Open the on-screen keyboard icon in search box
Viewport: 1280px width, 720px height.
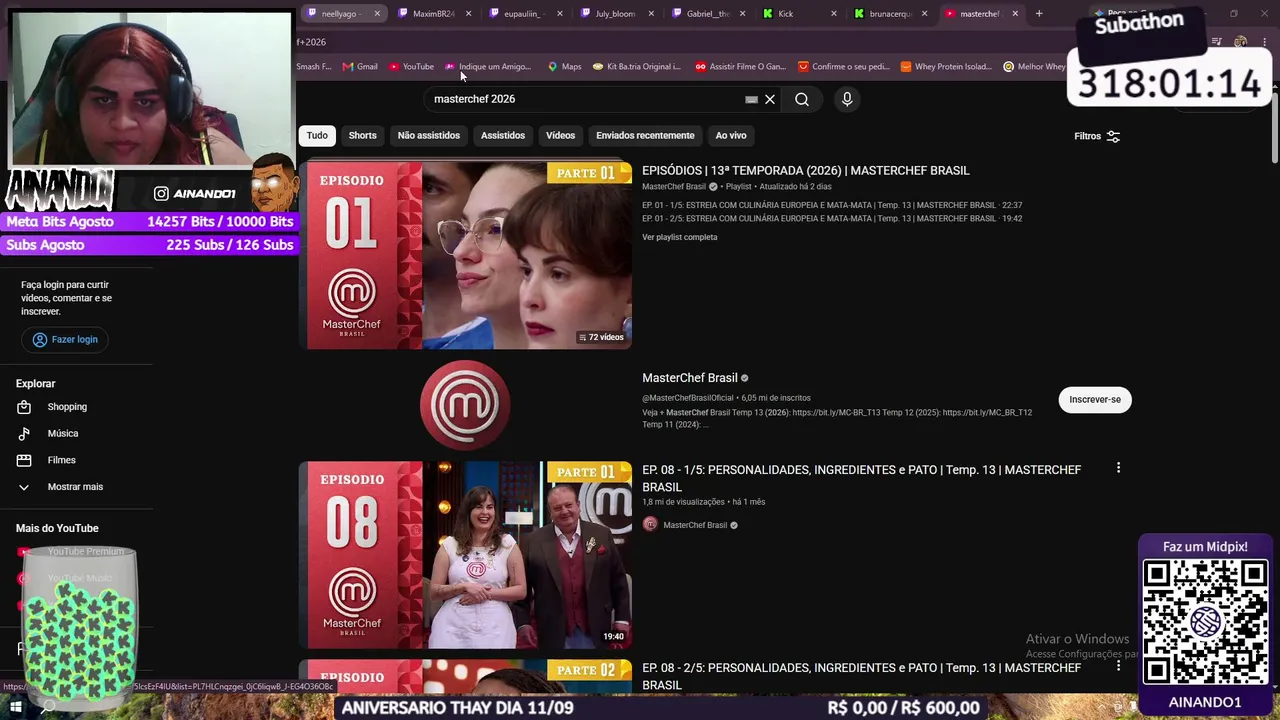751,100
